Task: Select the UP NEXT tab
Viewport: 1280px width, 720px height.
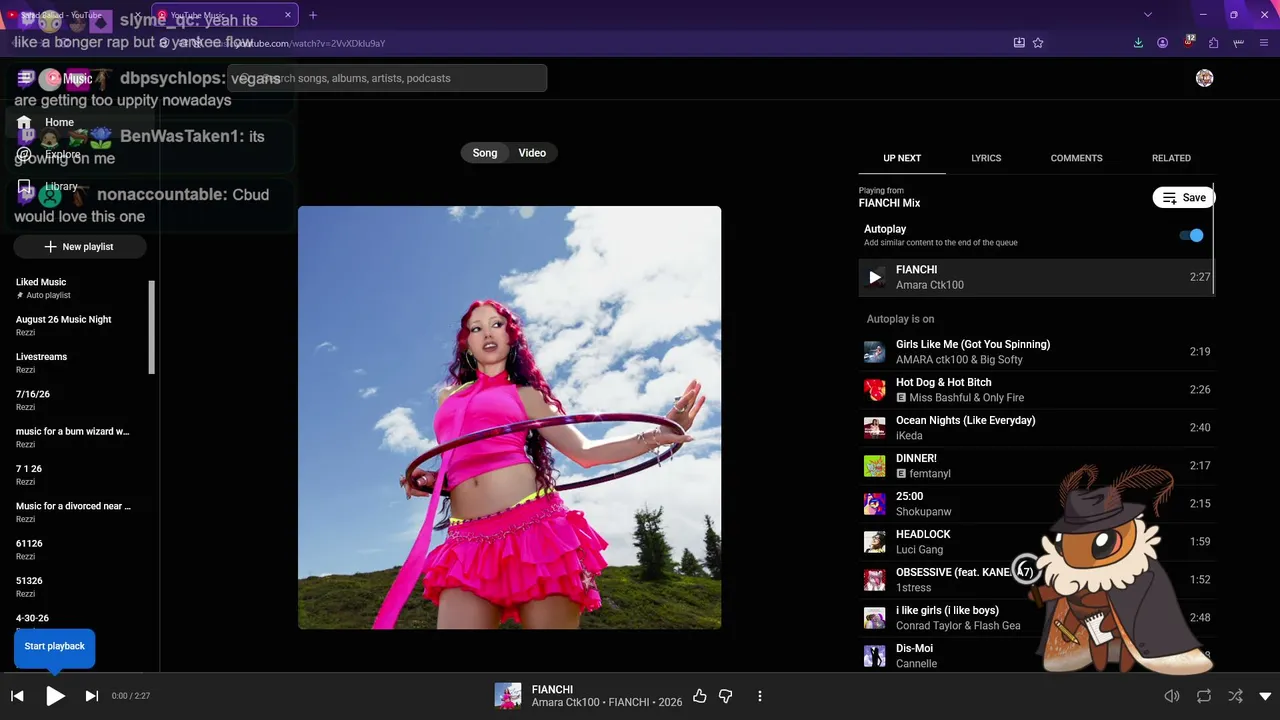Action: [x=902, y=158]
